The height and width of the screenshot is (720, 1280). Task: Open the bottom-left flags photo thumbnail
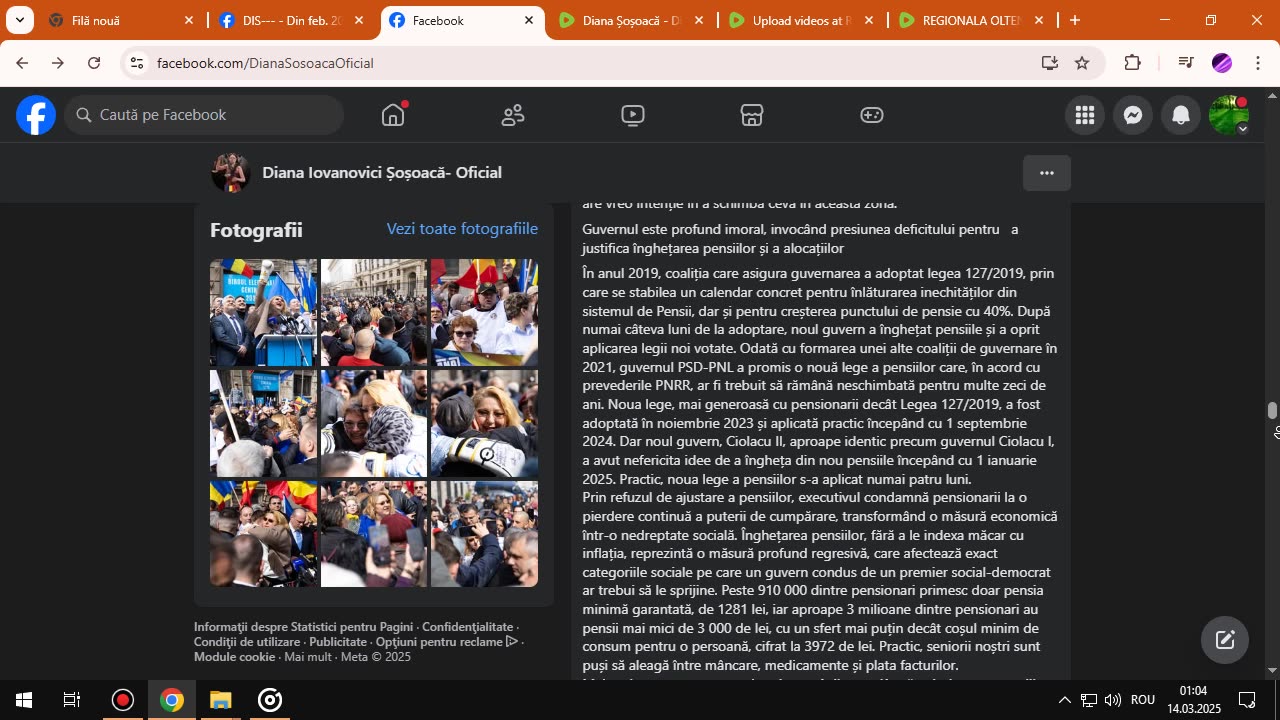click(x=263, y=534)
